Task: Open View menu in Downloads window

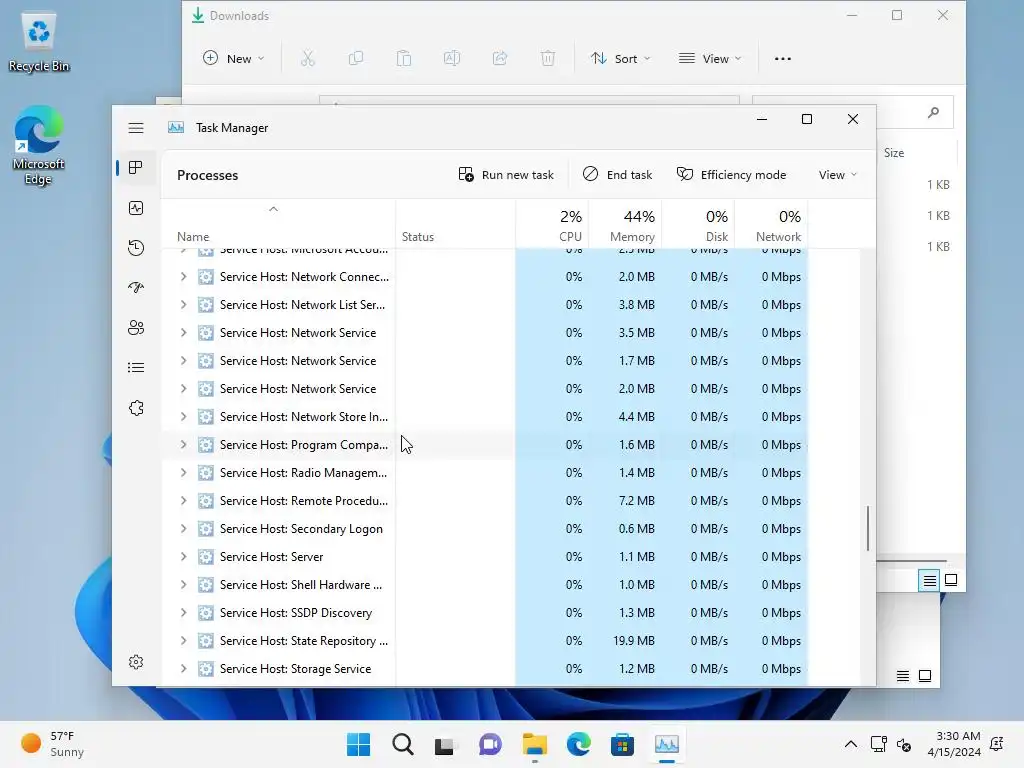Action: pyautogui.click(x=710, y=59)
